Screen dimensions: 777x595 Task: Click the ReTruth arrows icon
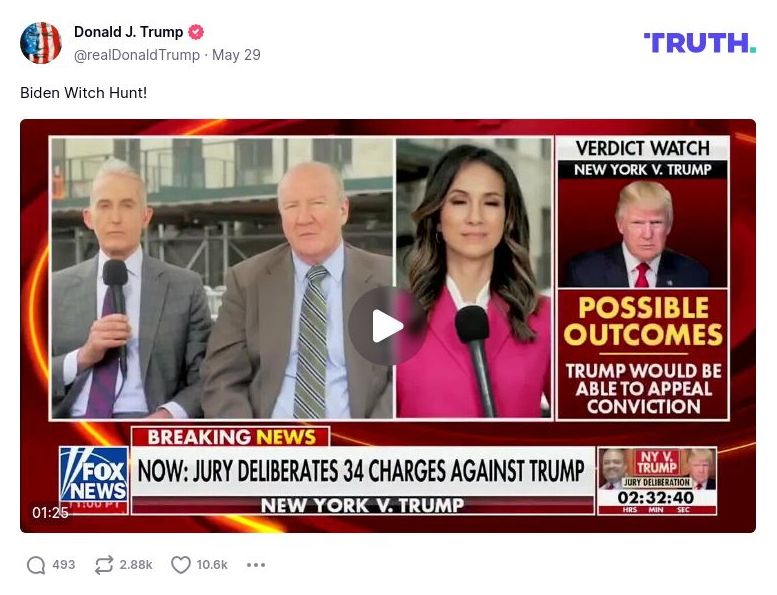point(104,565)
